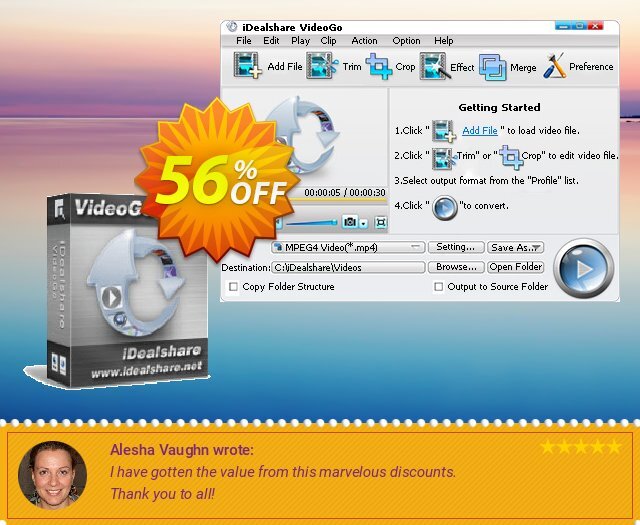640x525 pixels.
Task: Click the iDealshare VideoGo title bar icon
Action: (x=232, y=27)
